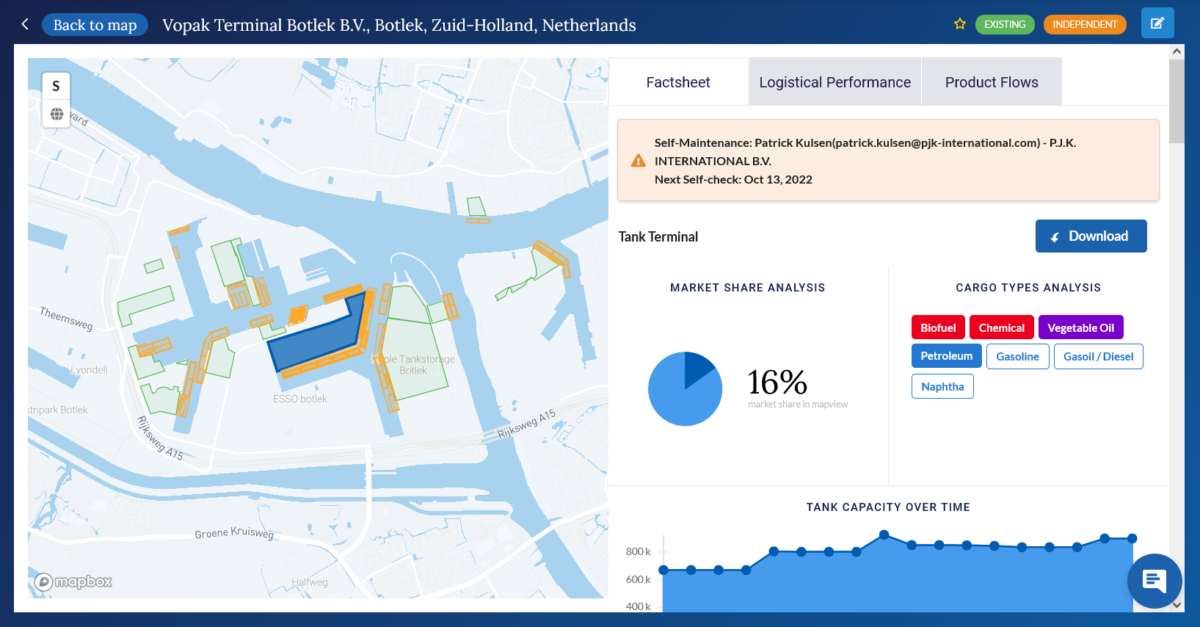This screenshot has width=1200, height=627.
Task: Switch to Logistical Performance tab
Action: pyautogui.click(x=835, y=82)
